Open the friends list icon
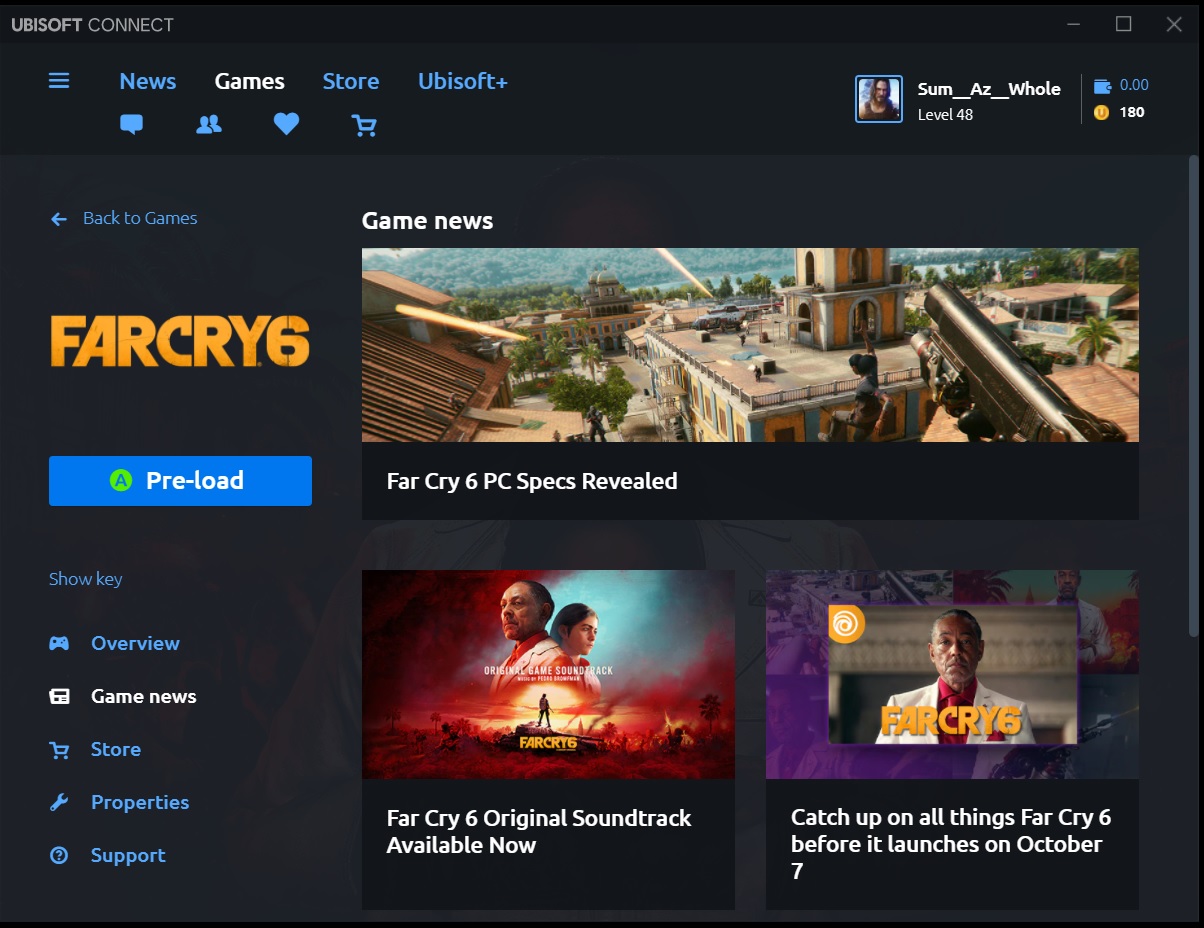This screenshot has height=928, width=1204. click(209, 125)
